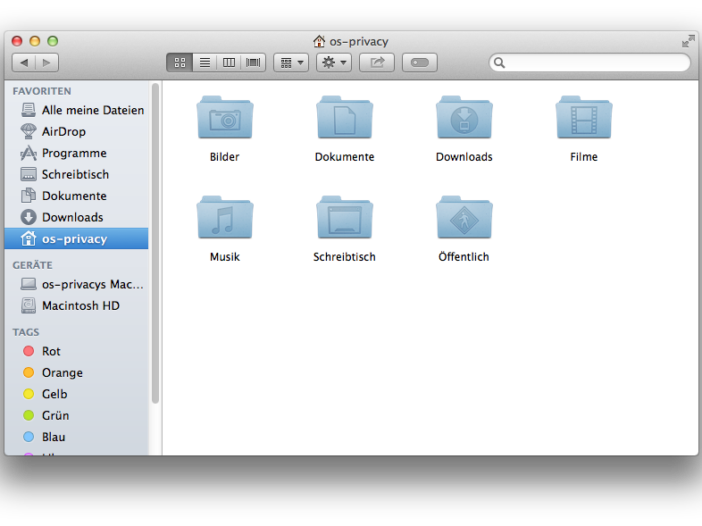Select Dokumente in the sidebar

pos(77,196)
